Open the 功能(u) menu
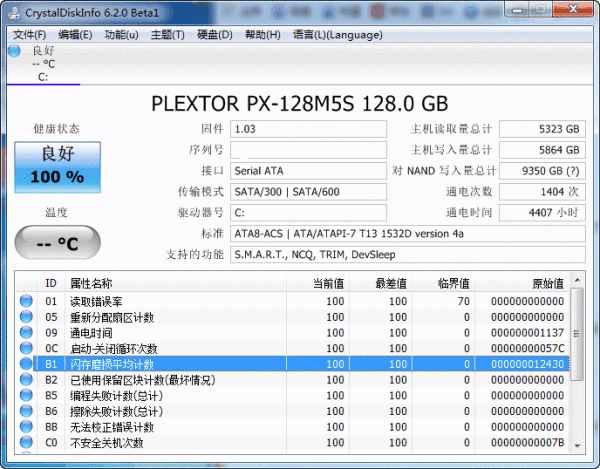The width and height of the screenshot is (600, 469). [121, 35]
